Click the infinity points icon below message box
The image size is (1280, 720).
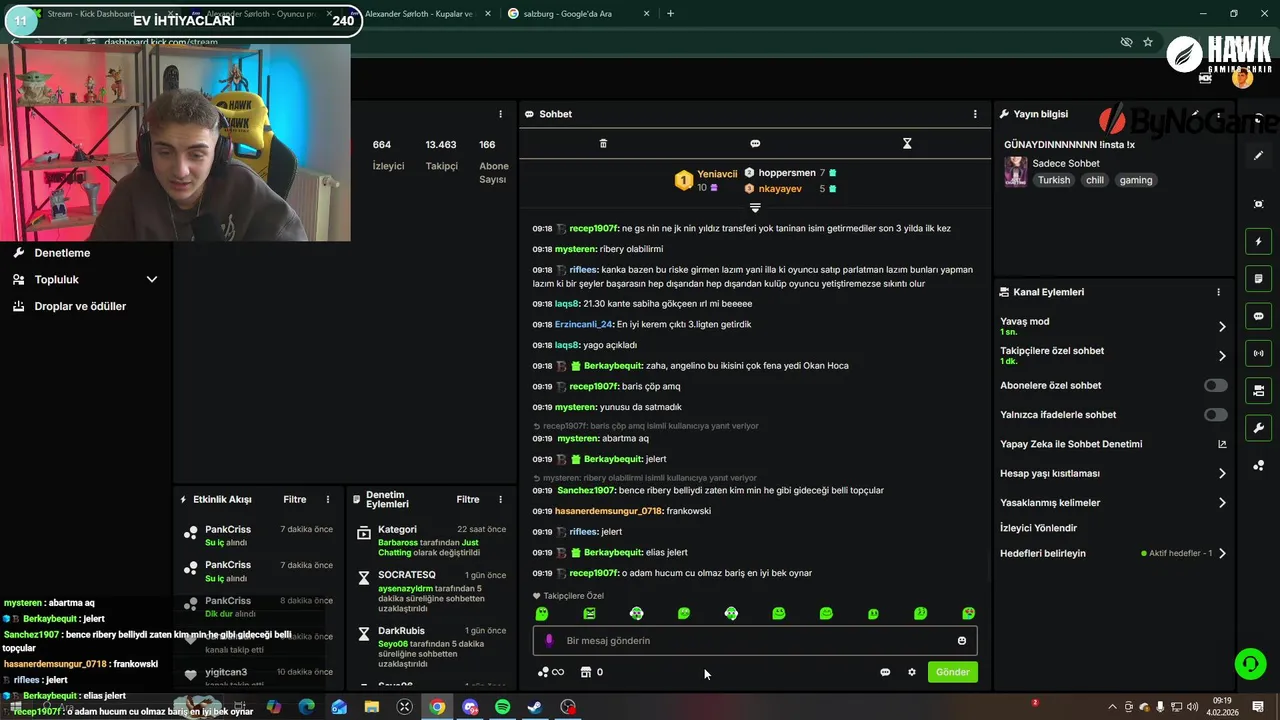tap(551, 672)
